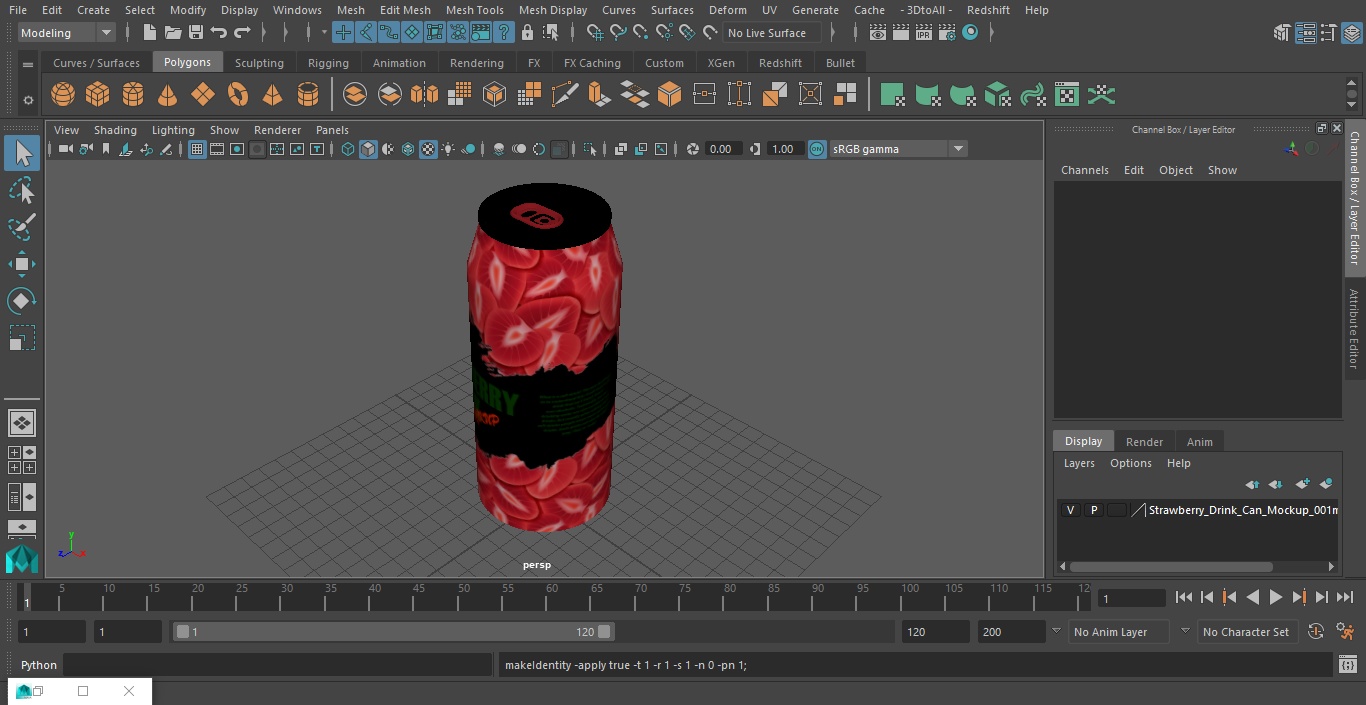Open the Channels menu in Channel Box
Screen dimensions: 1366x705
[x=1085, y=170]
